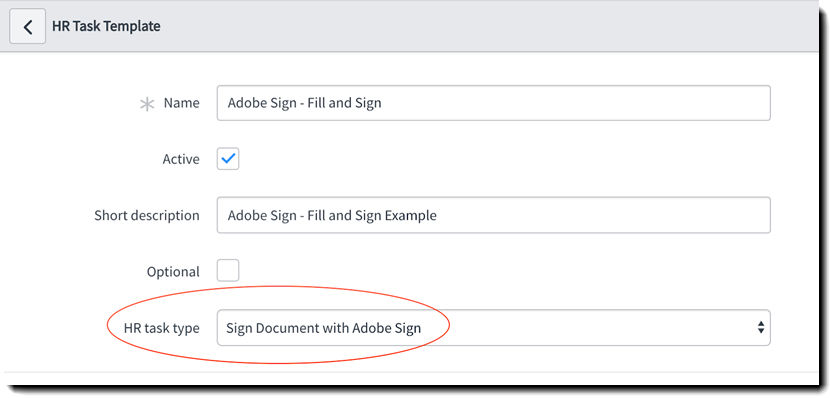Select the 'Sign Document with Adobe Sign' value
Screen dimensions: 830x398
(x=323, y=328)
